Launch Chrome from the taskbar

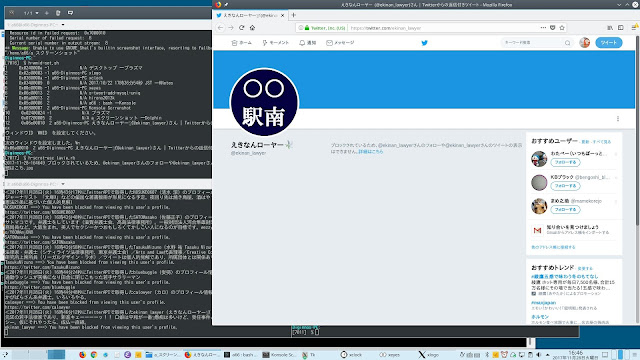click(x=94, y=355)
